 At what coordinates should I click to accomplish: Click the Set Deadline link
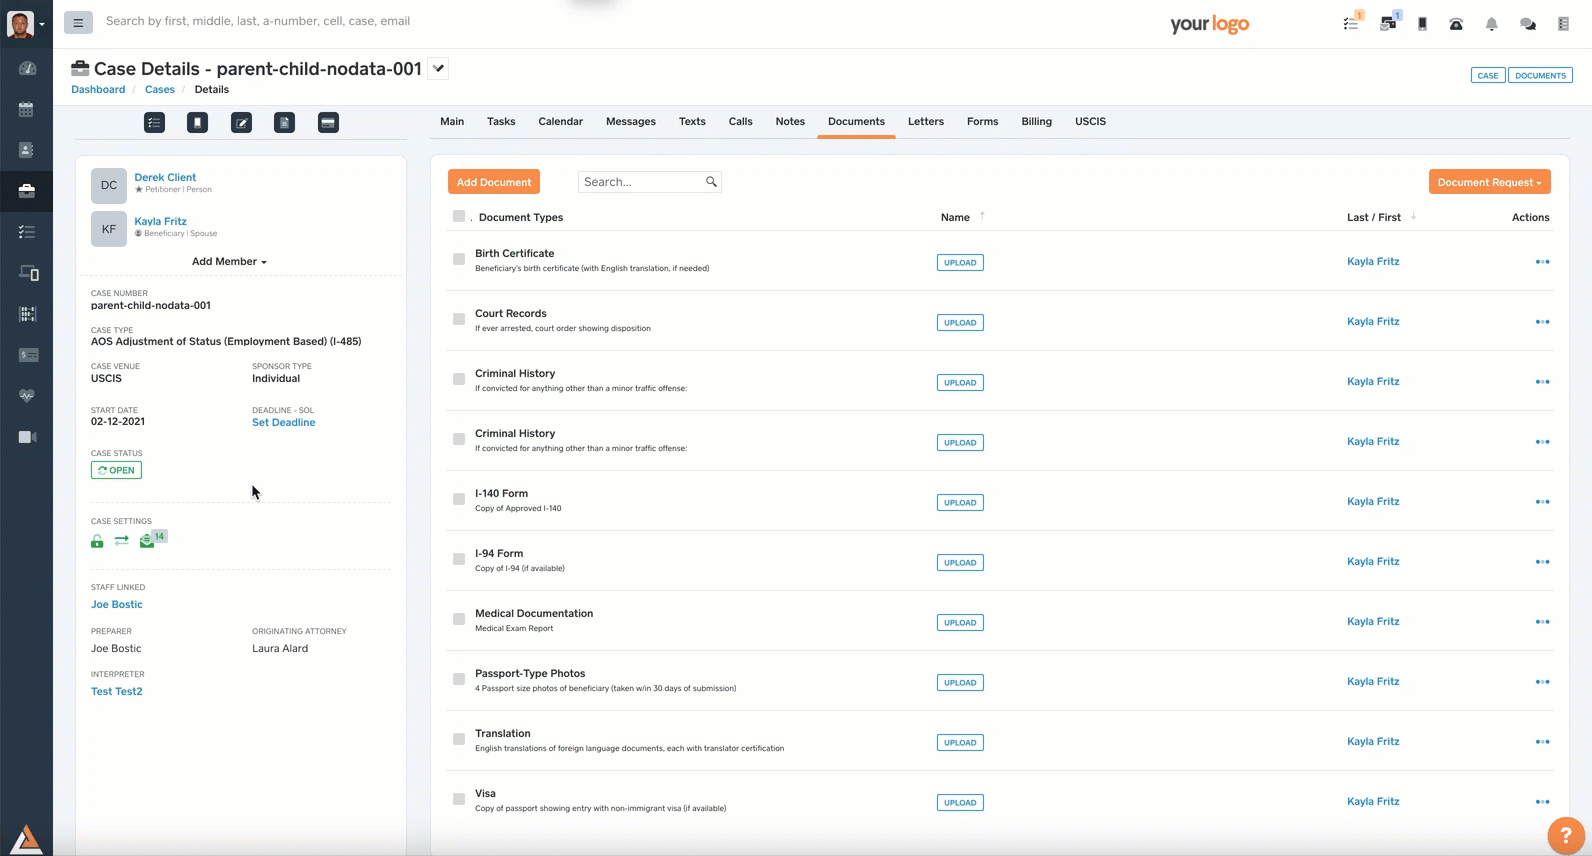pyautogui.click(x=283, y=423)
